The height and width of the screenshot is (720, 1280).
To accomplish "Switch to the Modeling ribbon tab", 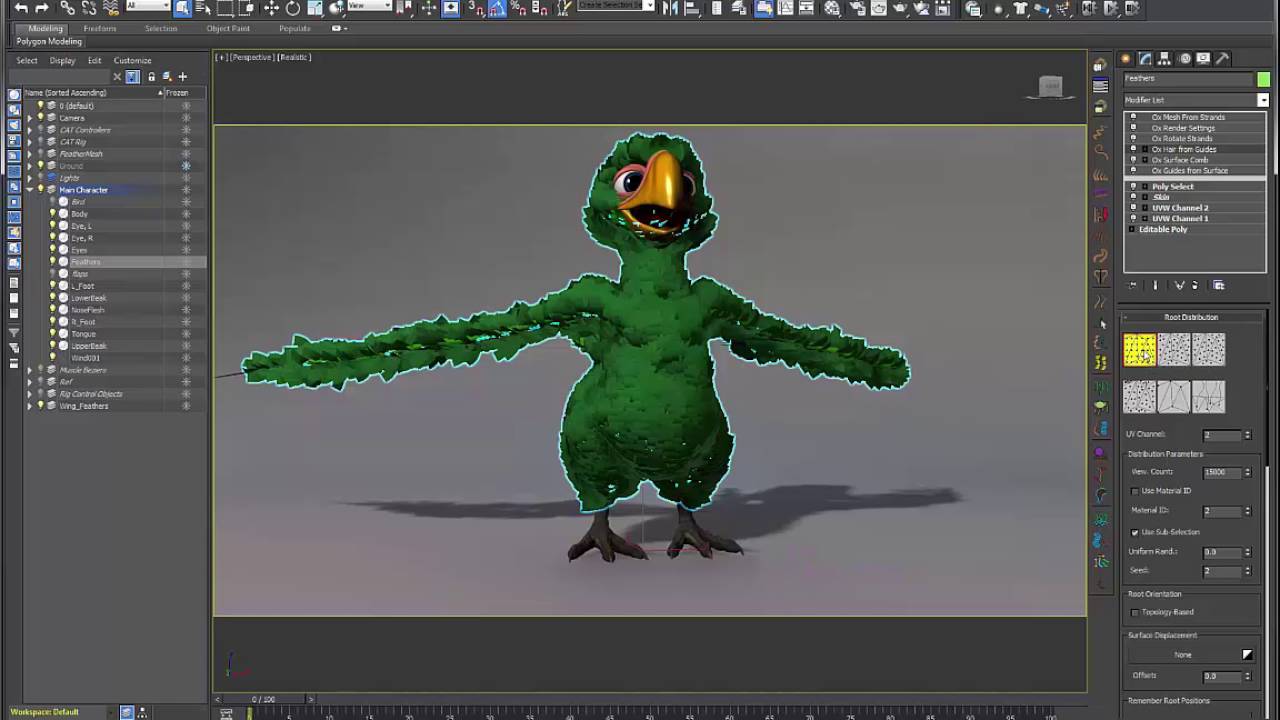I will (45, 28).
